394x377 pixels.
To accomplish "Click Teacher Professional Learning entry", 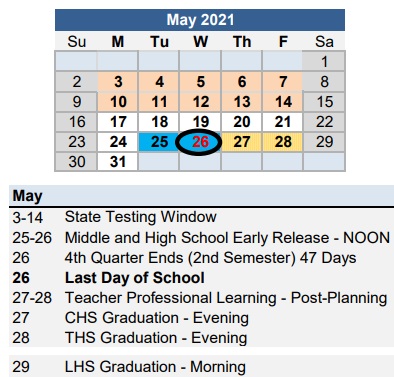I will pos(226,298).
